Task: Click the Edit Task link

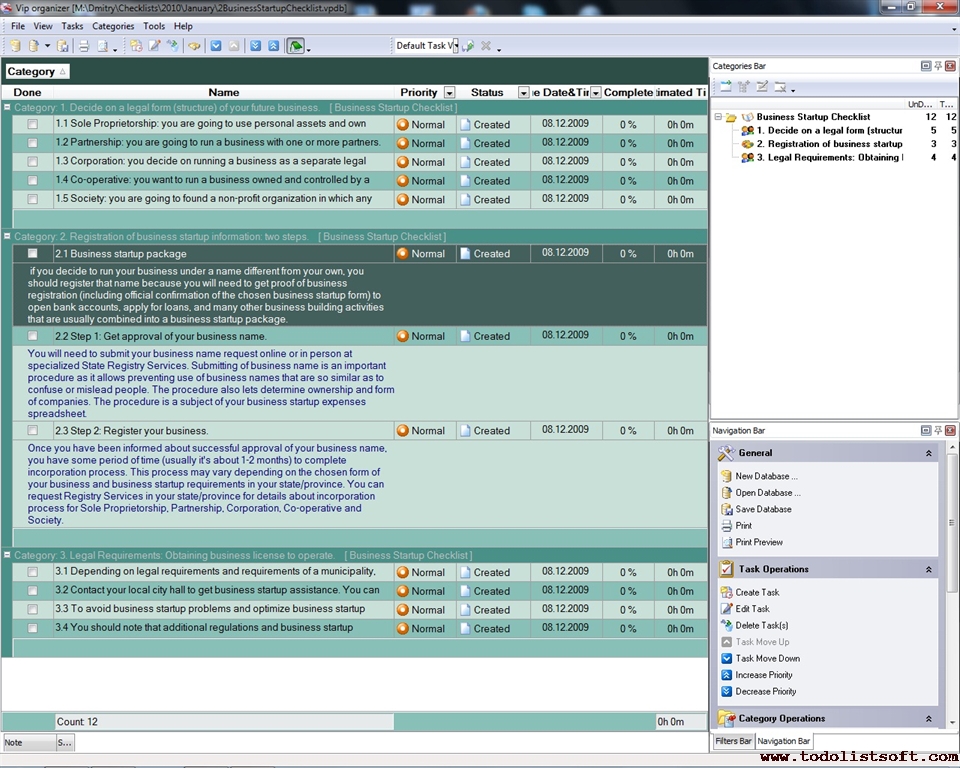Action: (x=752, y=609)
